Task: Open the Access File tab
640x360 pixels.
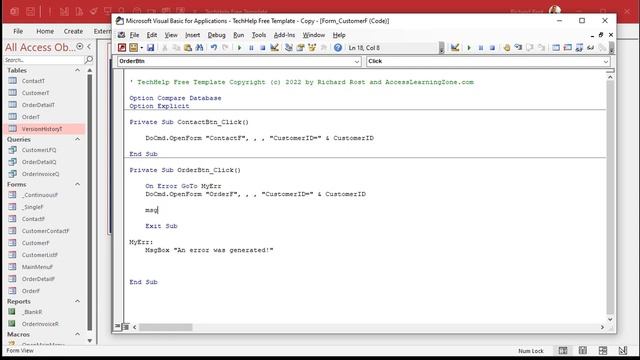Action: (18, 31)
